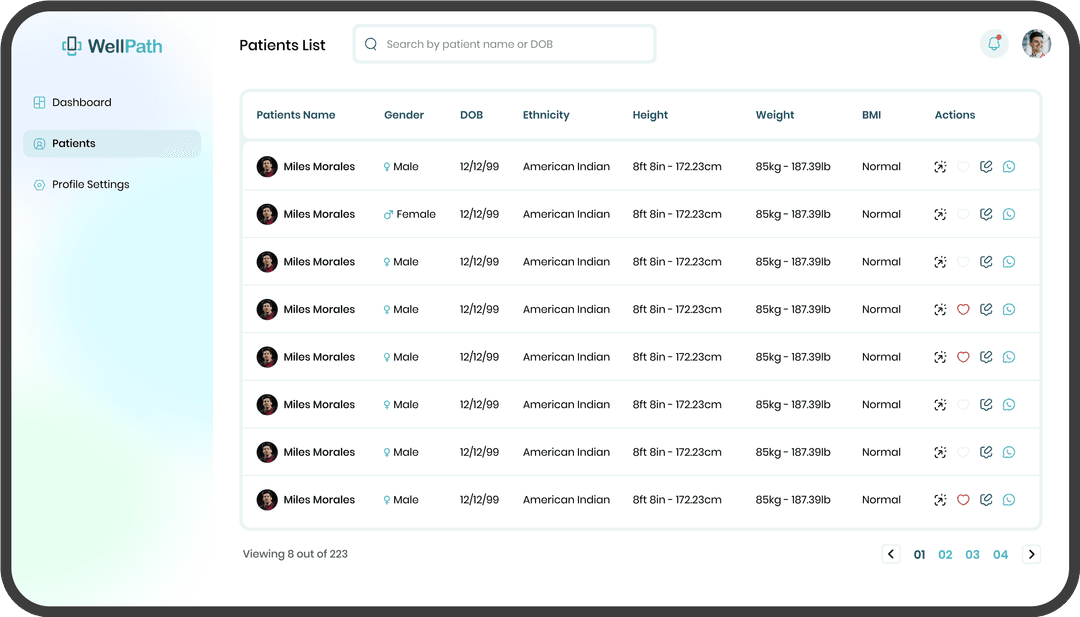Favorite the fourth patient with the heart
Screen dimensions: 1080x617
coord(963,309)
